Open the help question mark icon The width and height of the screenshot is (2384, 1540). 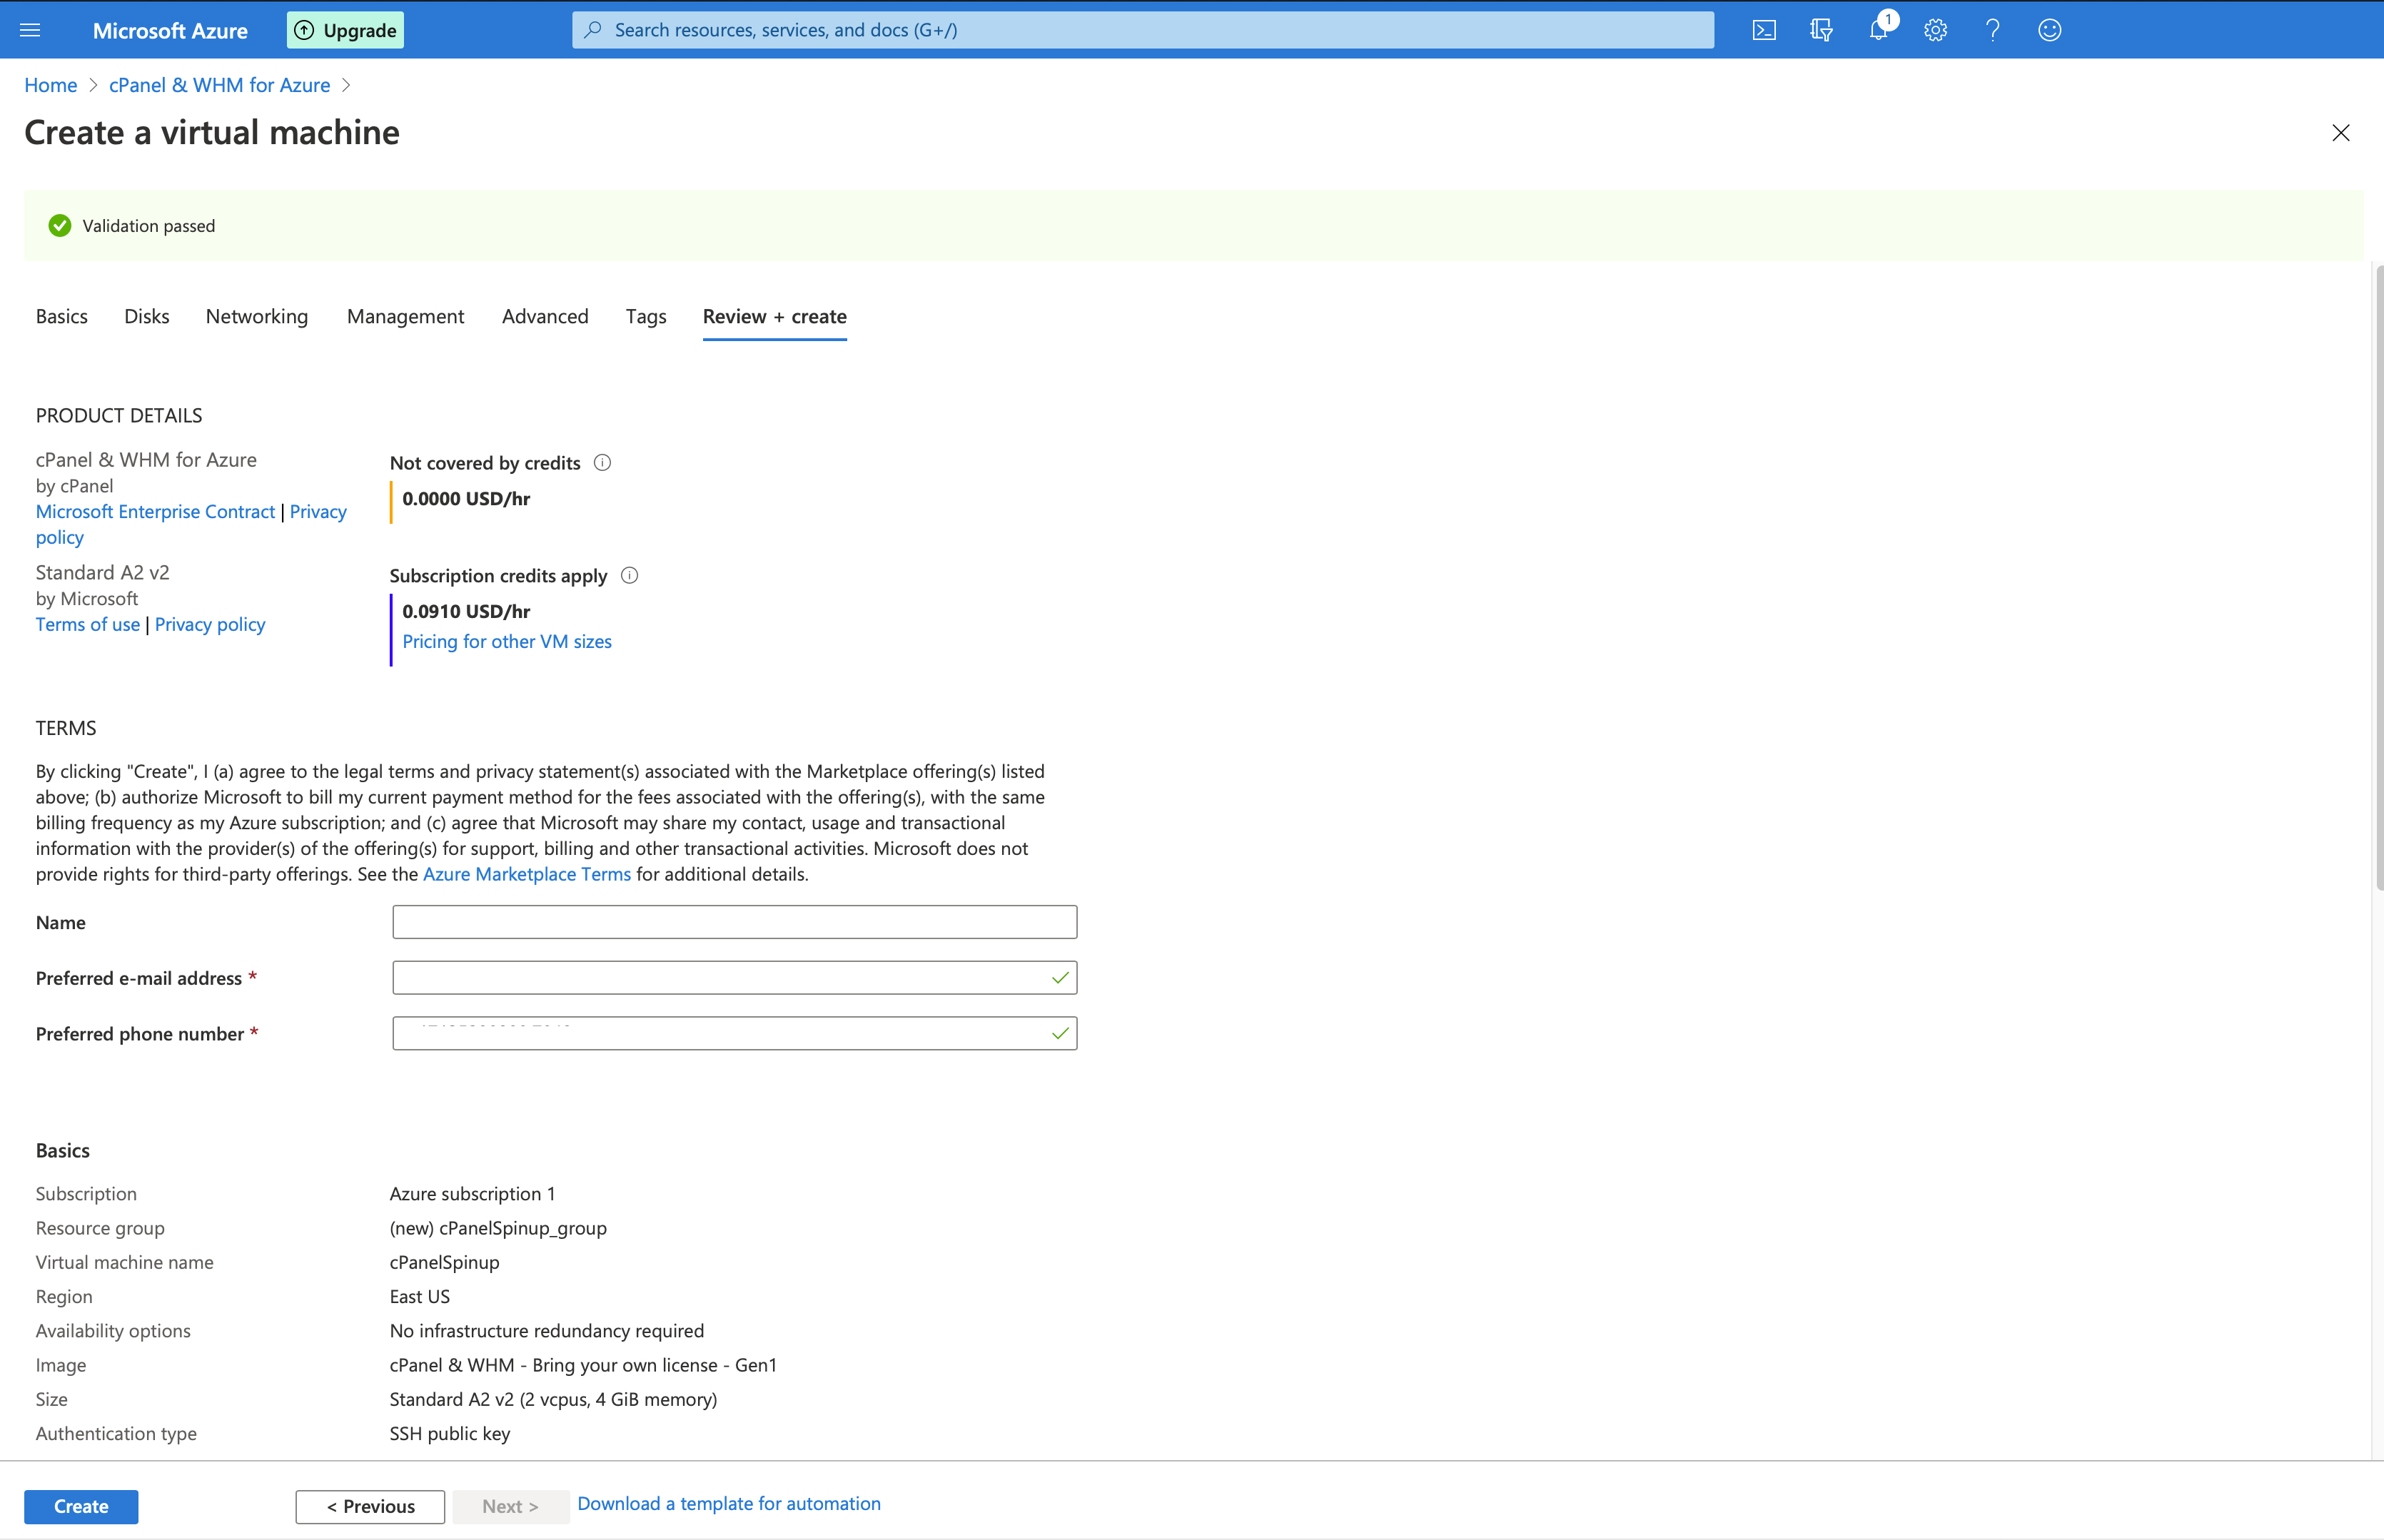click(1992, 30)
